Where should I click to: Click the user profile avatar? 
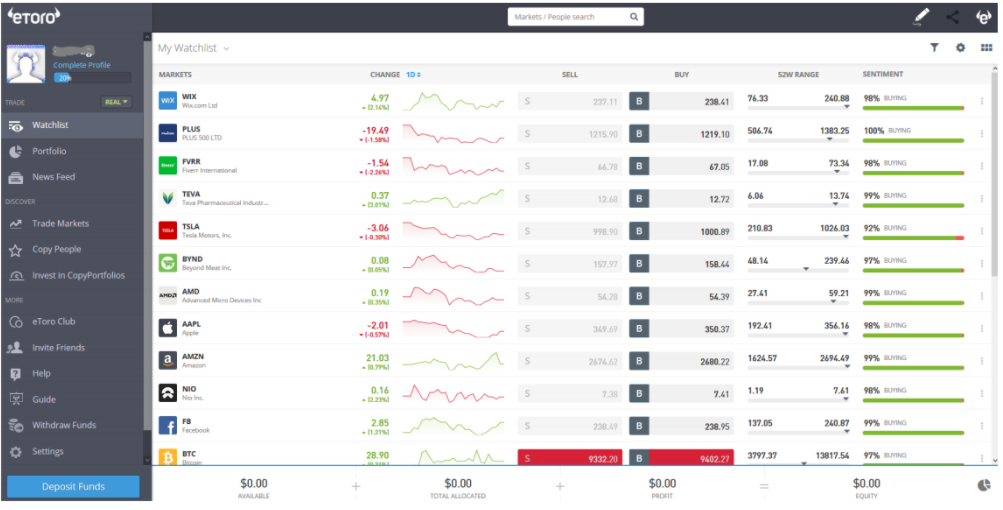26,64
